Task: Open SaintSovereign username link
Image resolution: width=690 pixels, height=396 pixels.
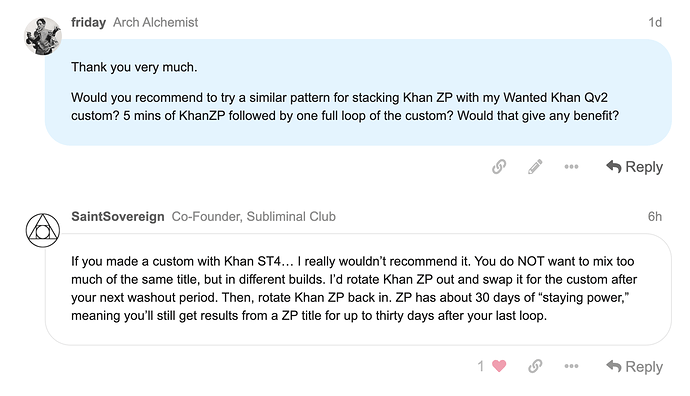Action: 117,216
